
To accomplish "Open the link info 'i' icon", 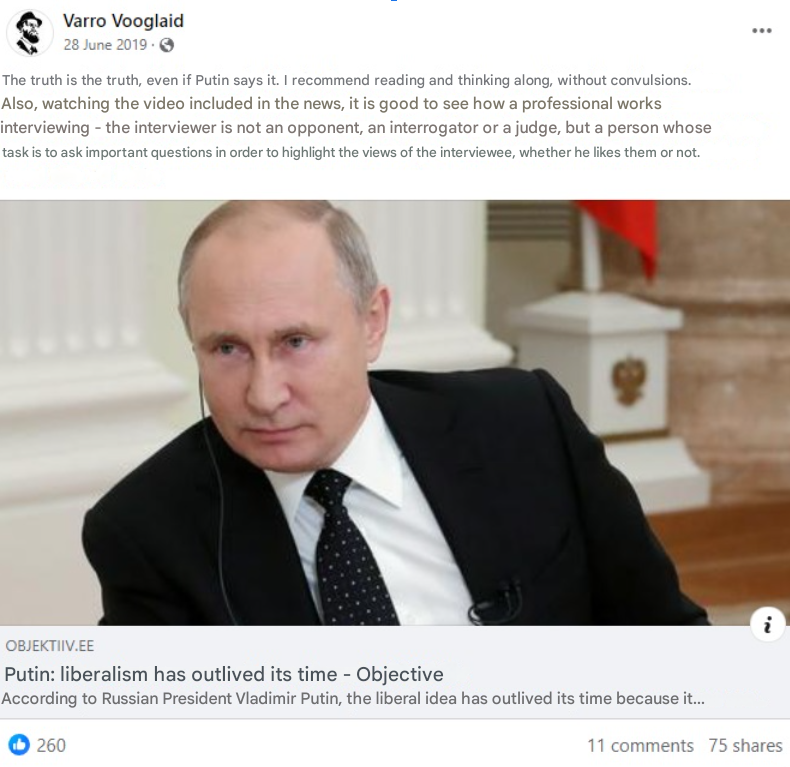I will point(767,625).
